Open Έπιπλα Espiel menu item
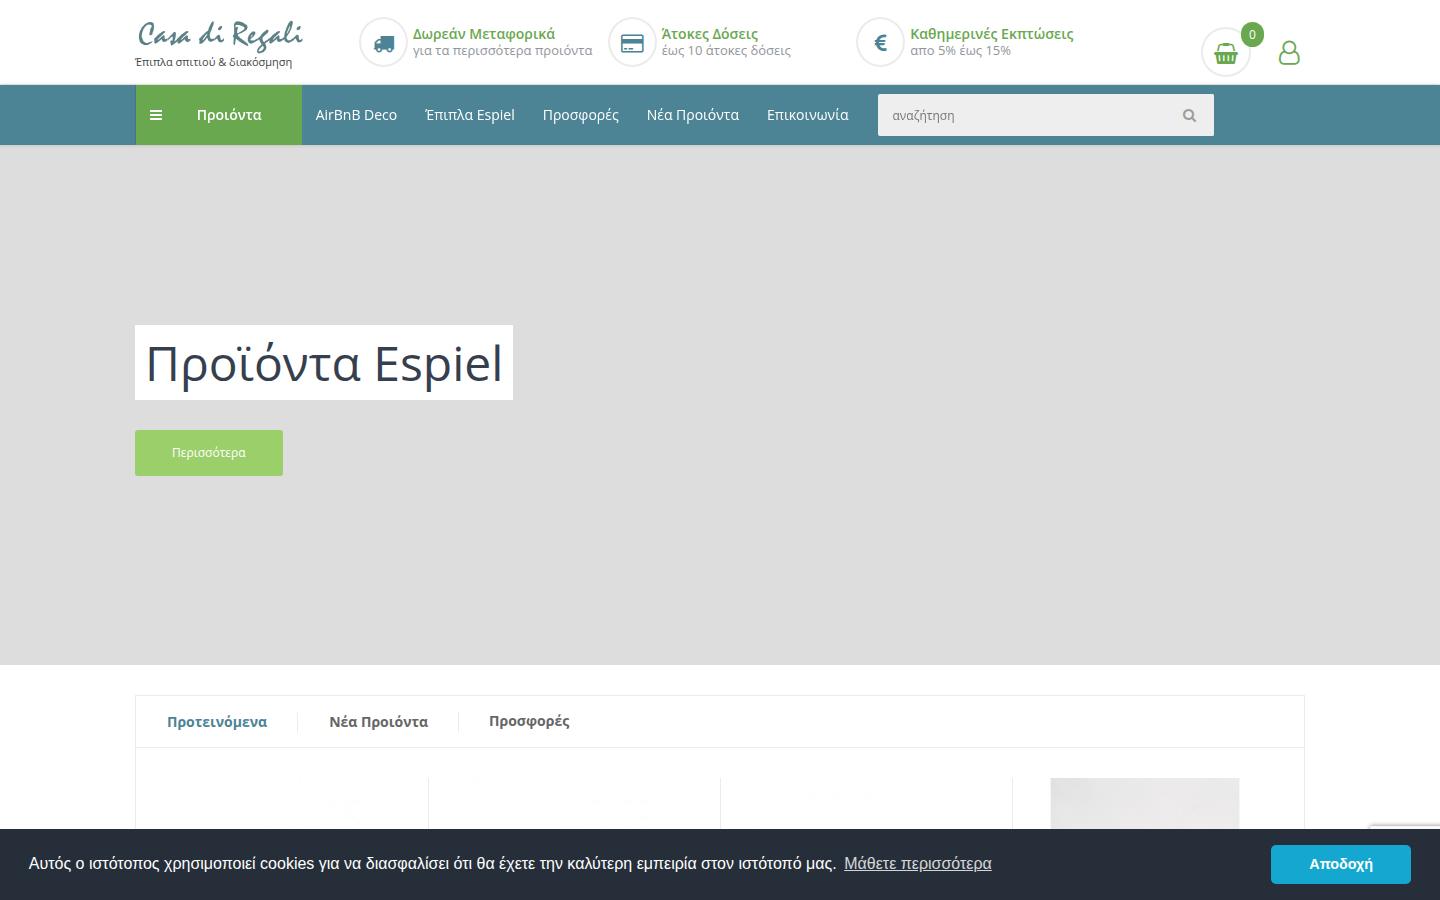1440x900 pixels. click(470, 115)
